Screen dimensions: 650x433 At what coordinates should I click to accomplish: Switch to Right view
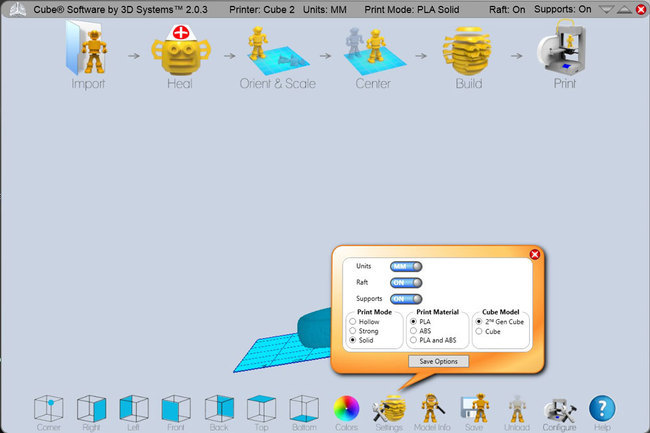[x=91, y=408]
